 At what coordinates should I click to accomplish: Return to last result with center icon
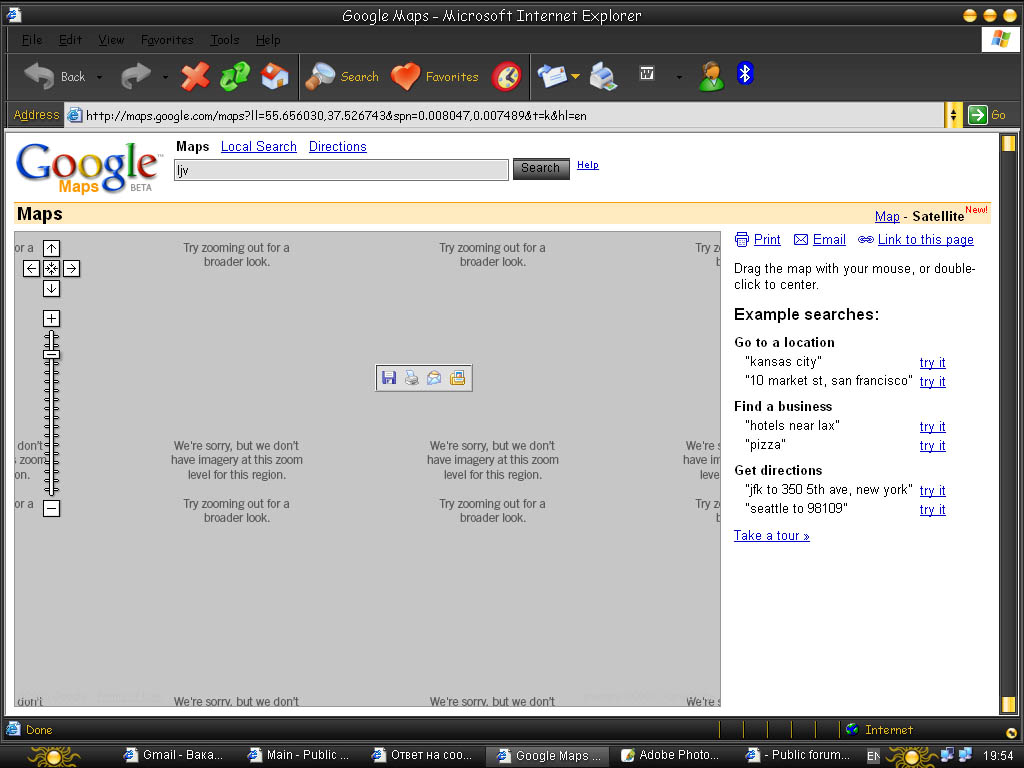point(52,268)
